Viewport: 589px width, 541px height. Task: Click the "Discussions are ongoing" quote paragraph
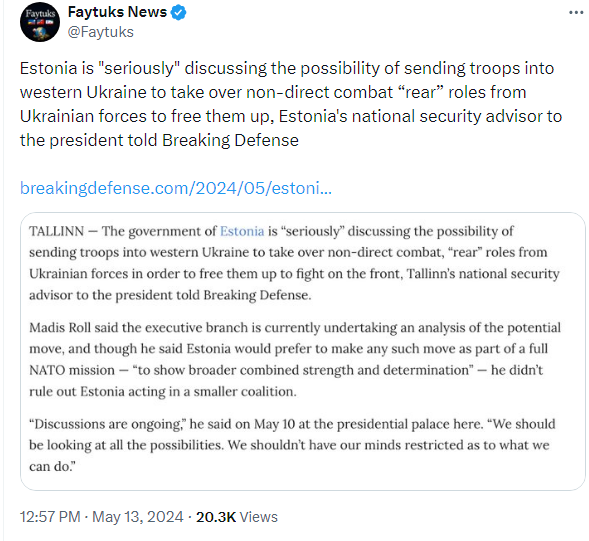coord(292,445)
